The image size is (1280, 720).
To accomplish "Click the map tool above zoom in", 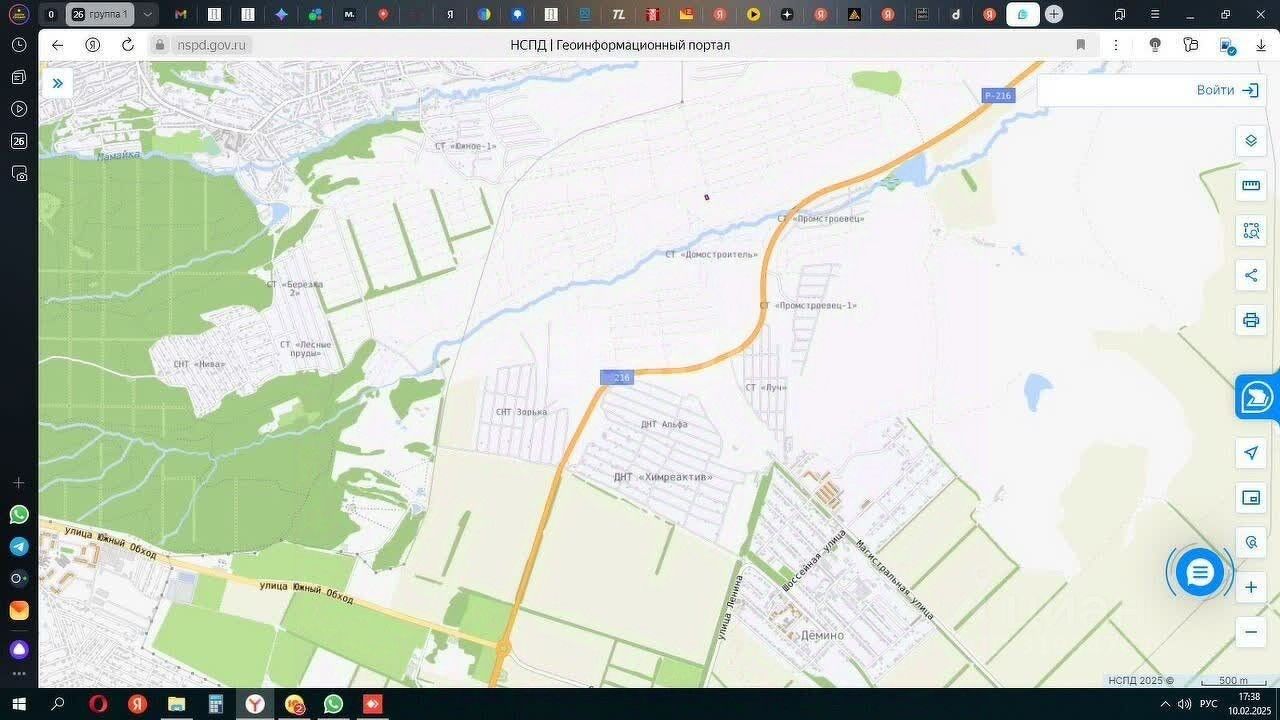I will point(1251,542).
